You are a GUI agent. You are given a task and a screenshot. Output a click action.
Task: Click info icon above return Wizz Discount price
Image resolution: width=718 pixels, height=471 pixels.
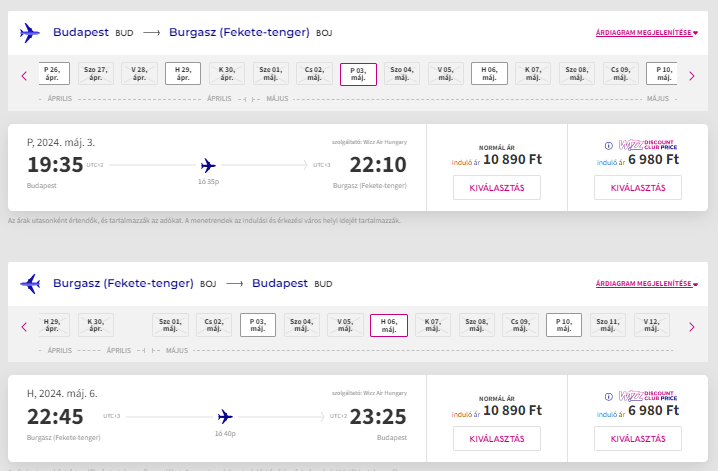pos(608,396)
